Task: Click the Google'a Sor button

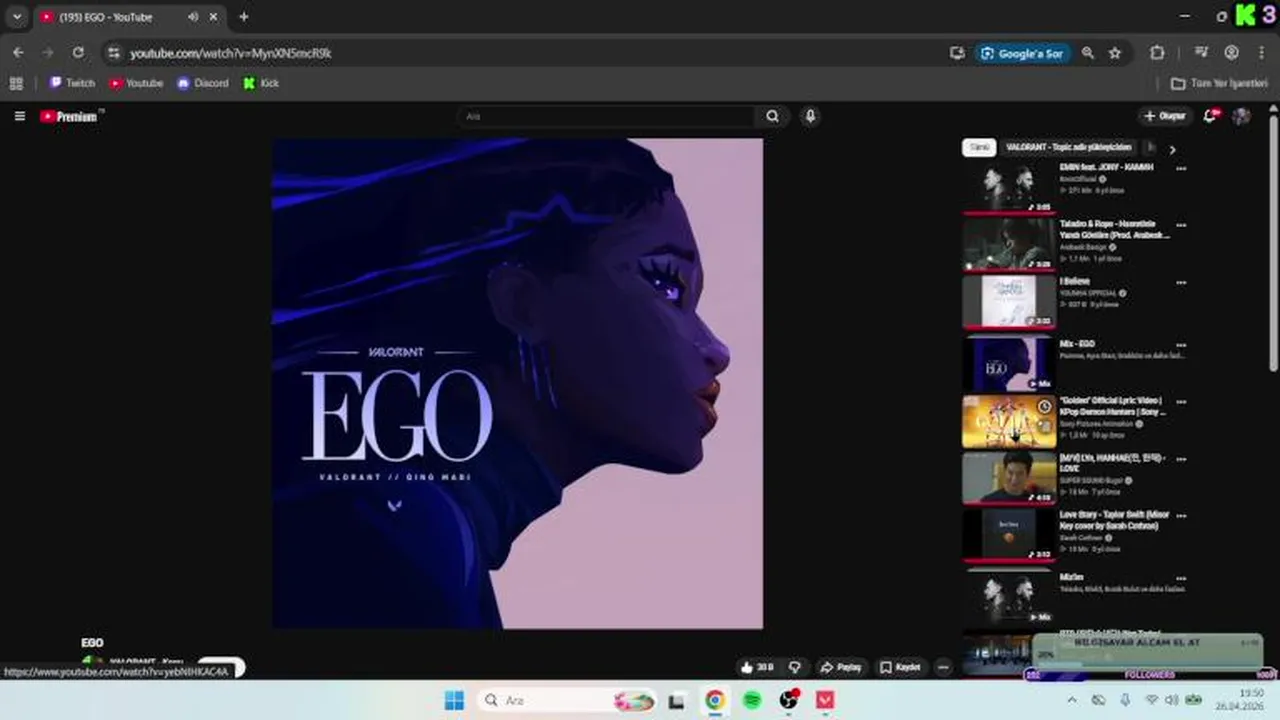Action: coord(1021,53)
